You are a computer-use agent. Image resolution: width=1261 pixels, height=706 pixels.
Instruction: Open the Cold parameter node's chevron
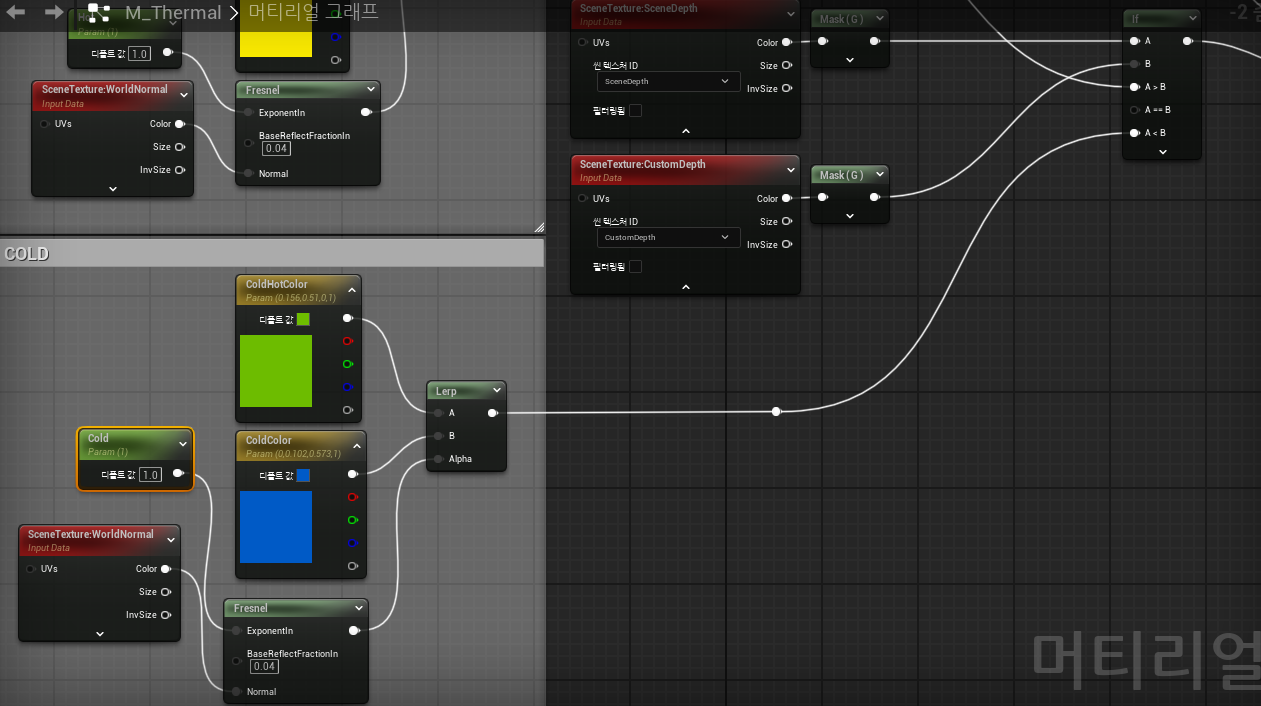click(182, 444)
